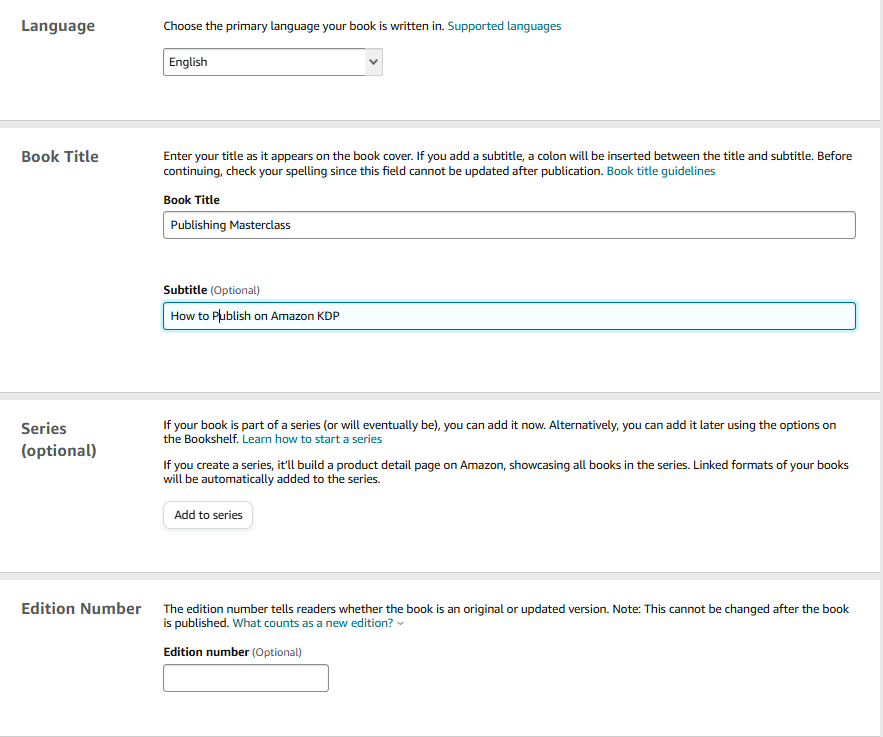Click the paragraph about the series product detail page
The height and width of the screenshot is (737, 883).
point(506,472)
